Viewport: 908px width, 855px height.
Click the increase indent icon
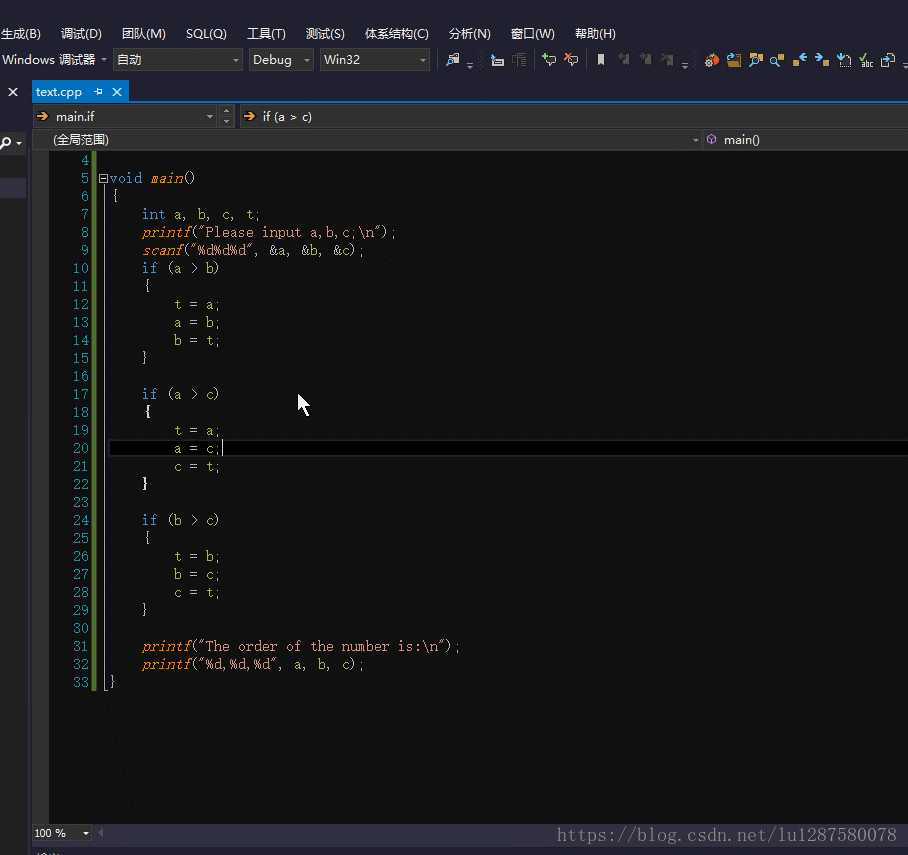point(497,60)
